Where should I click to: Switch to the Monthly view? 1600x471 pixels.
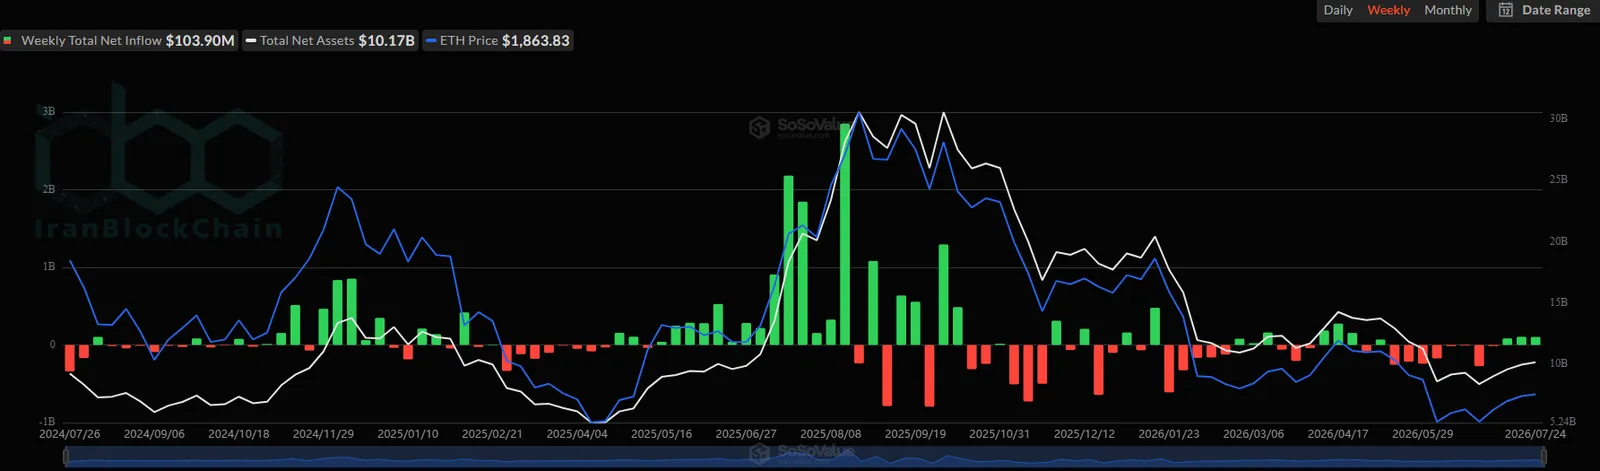click(x=1448, y=10)
